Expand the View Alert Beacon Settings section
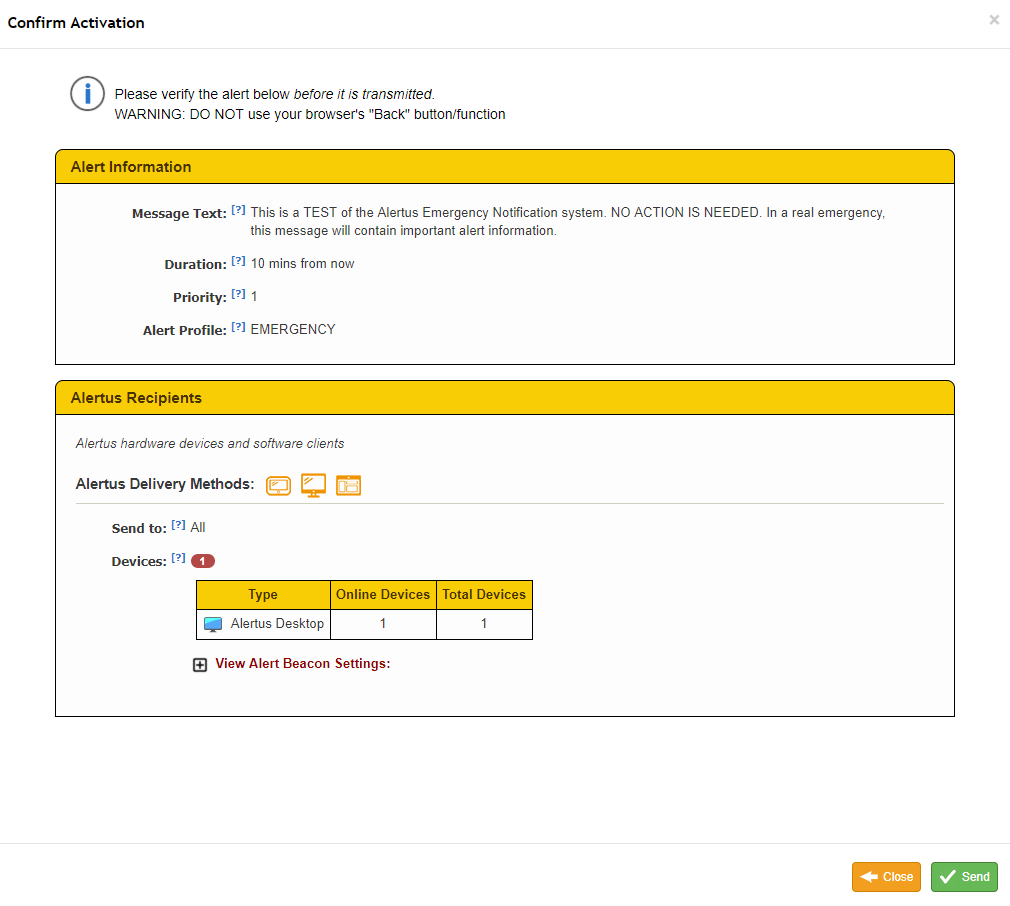The height and width of the screenshot is (906, 1010). [200, 665]
